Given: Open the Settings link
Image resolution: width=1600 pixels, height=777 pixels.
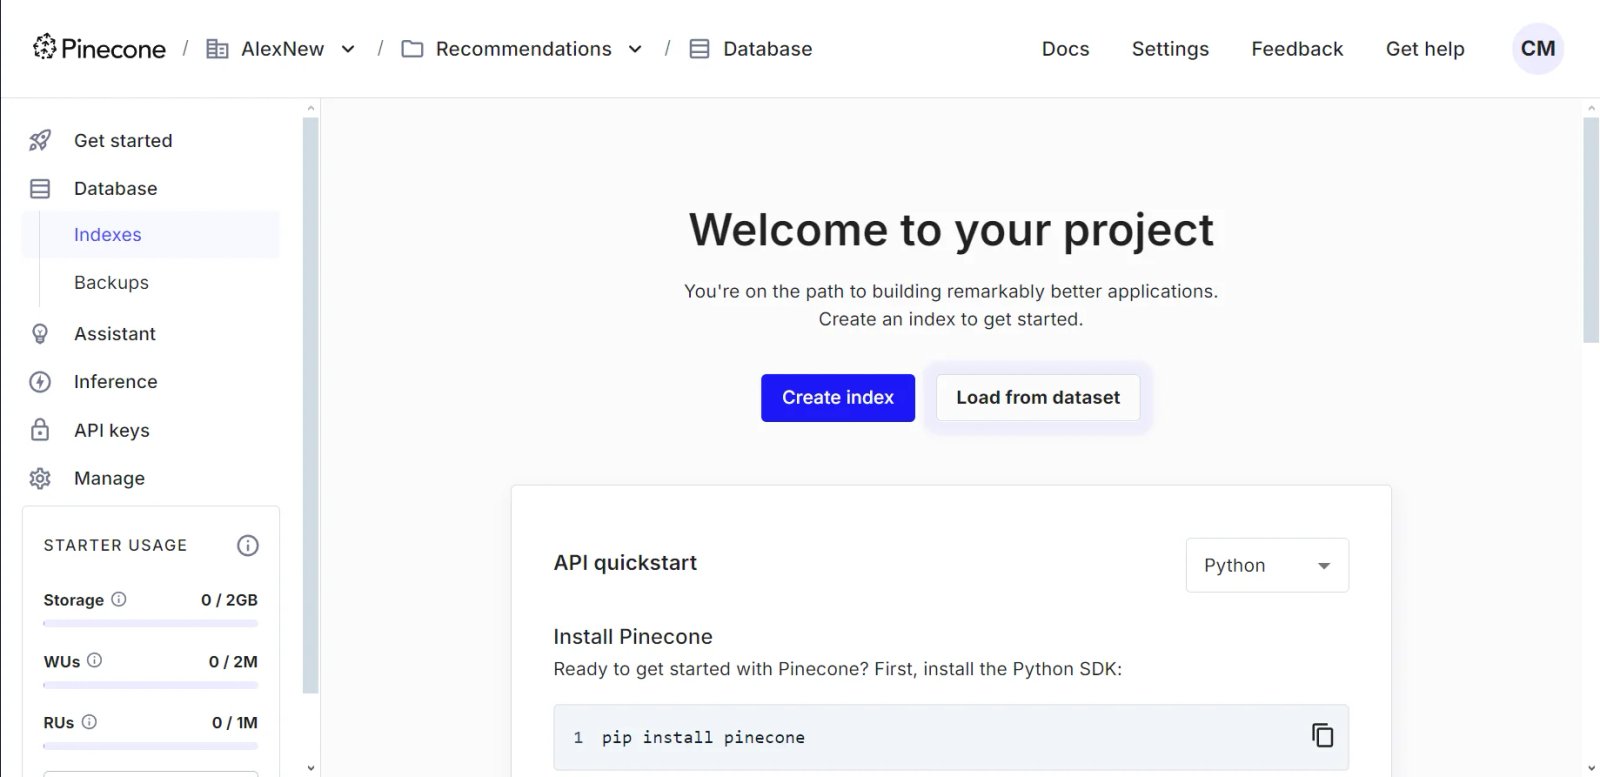Looking at the screenshot, I should coord(1170,49).
